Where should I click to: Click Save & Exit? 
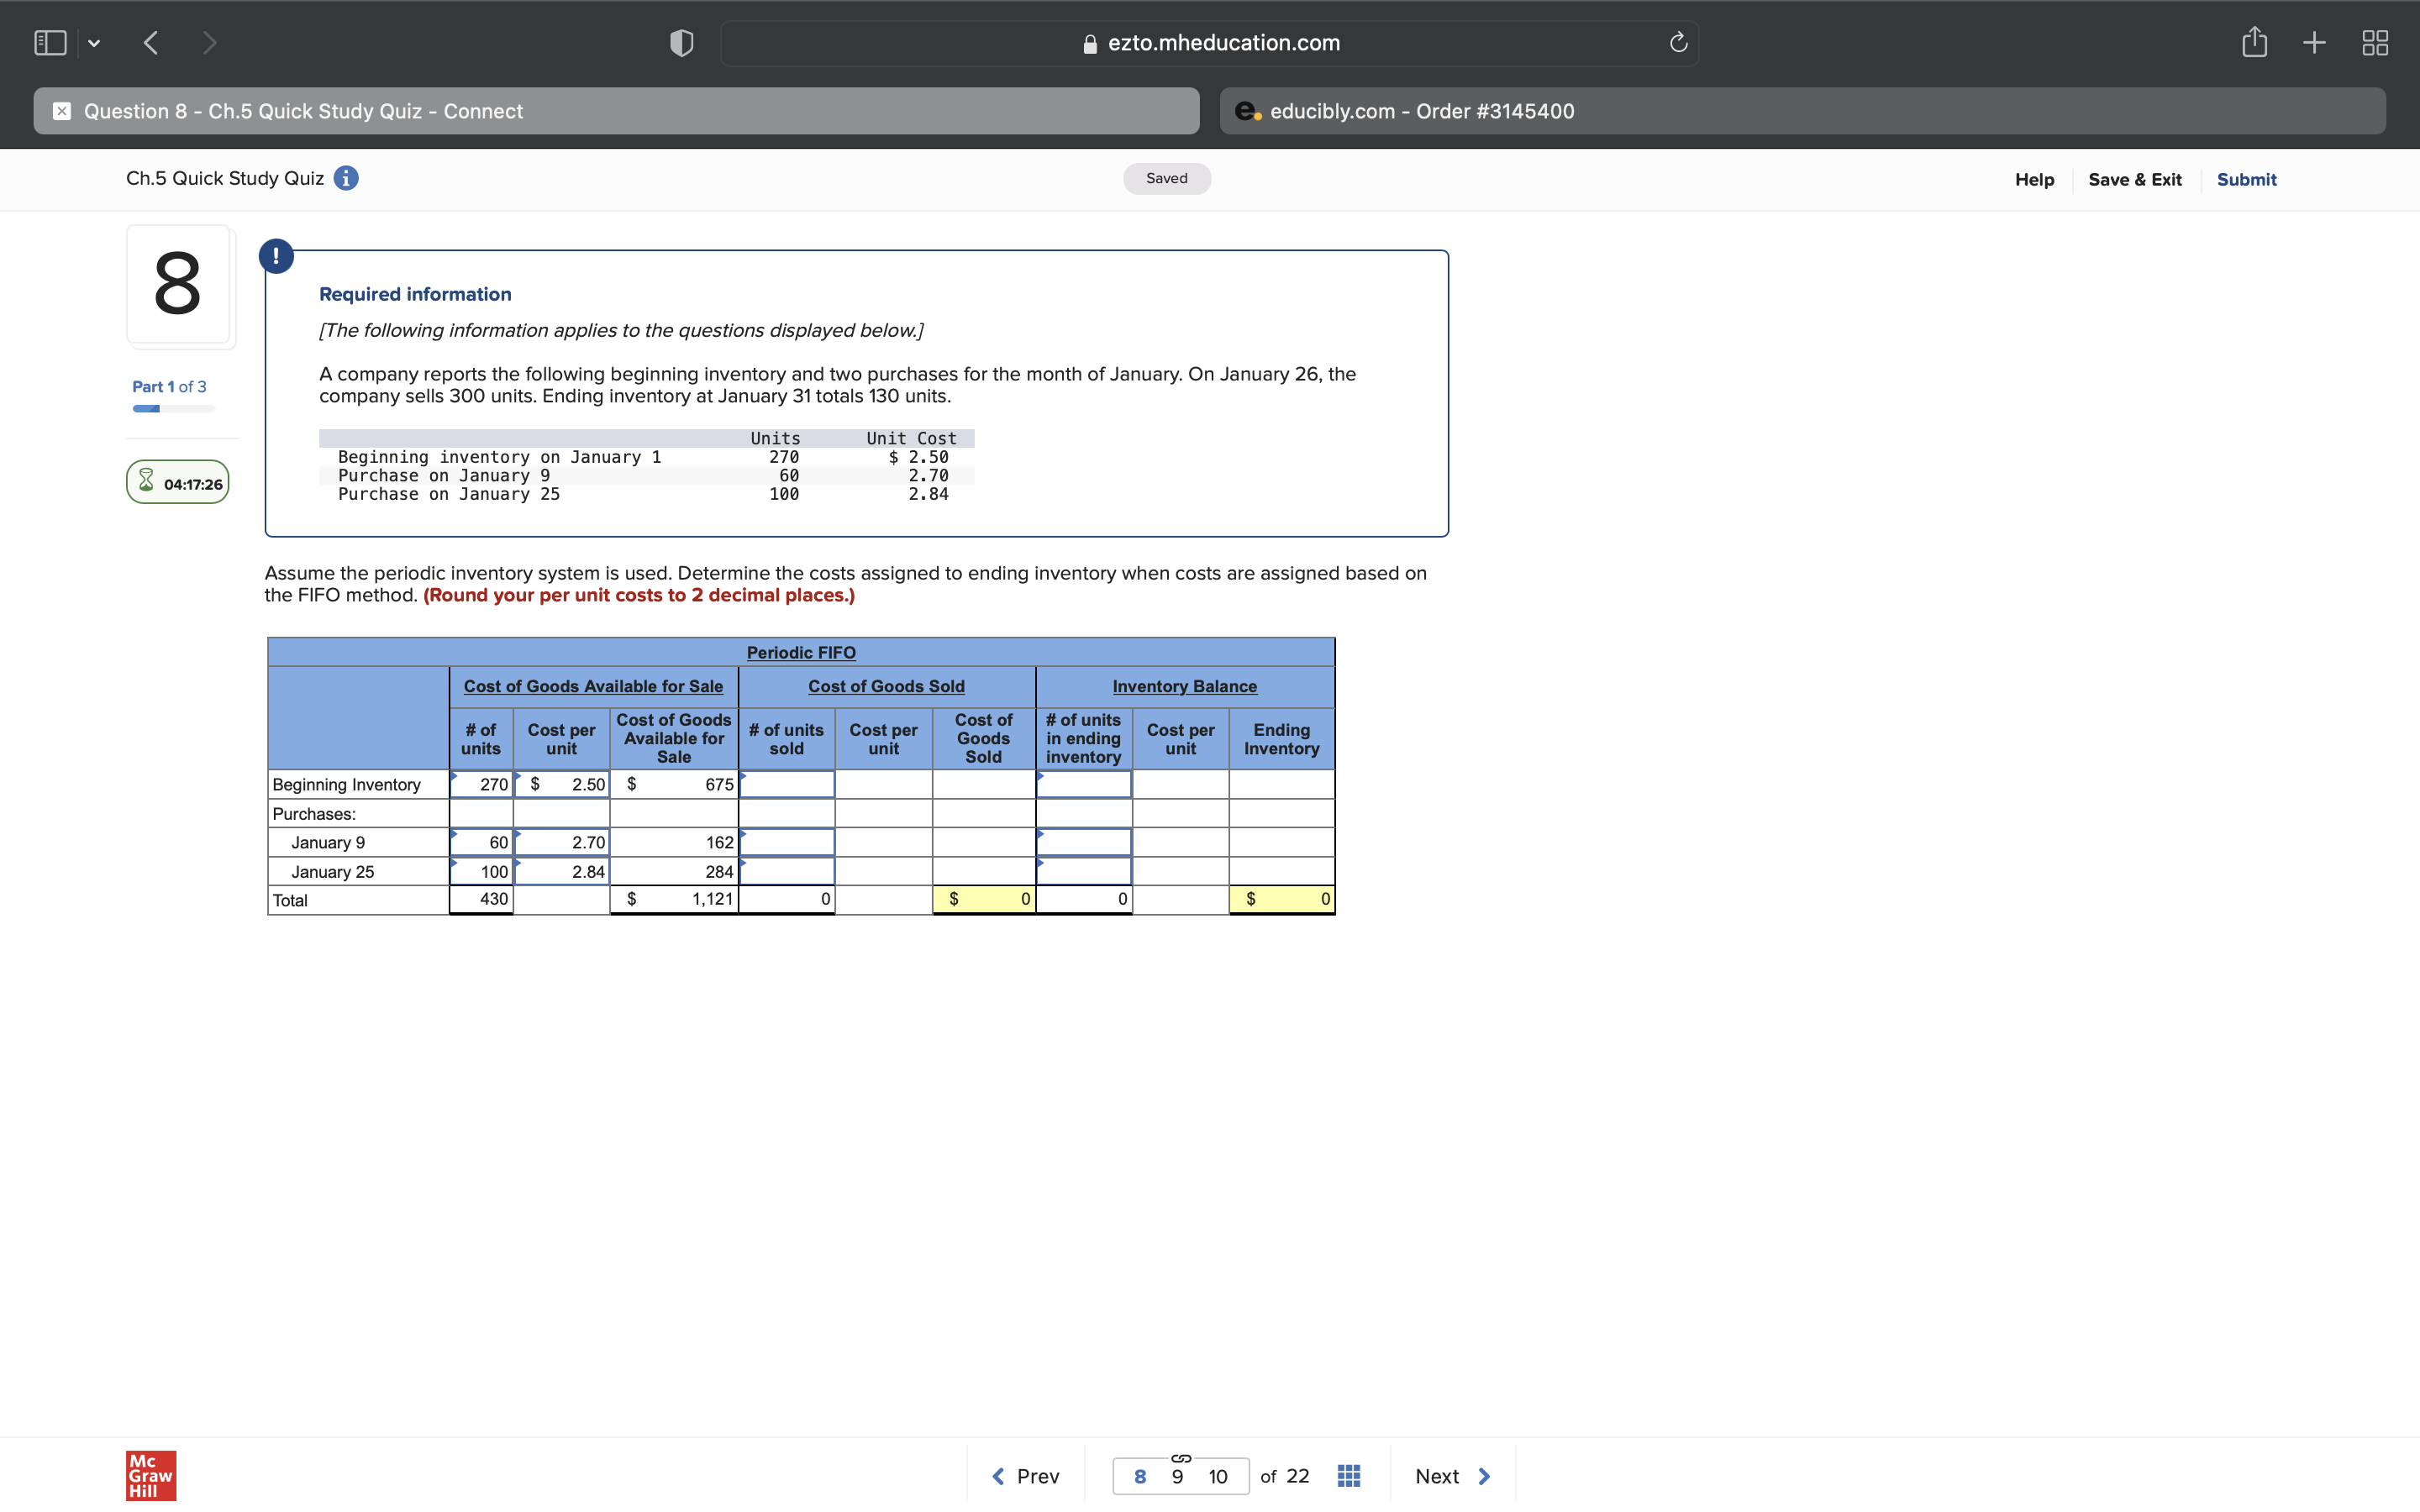pos(2135,179)
